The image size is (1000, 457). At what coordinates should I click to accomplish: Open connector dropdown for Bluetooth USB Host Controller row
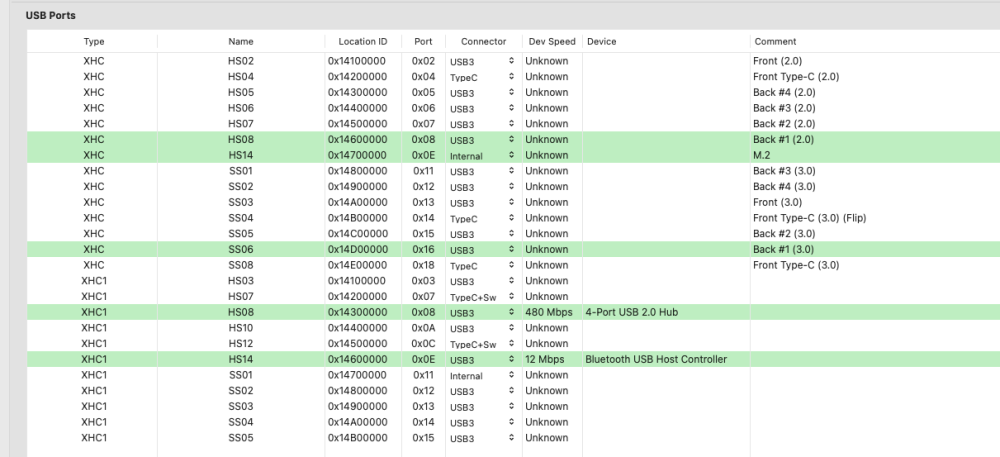click(x=483, y=360)
